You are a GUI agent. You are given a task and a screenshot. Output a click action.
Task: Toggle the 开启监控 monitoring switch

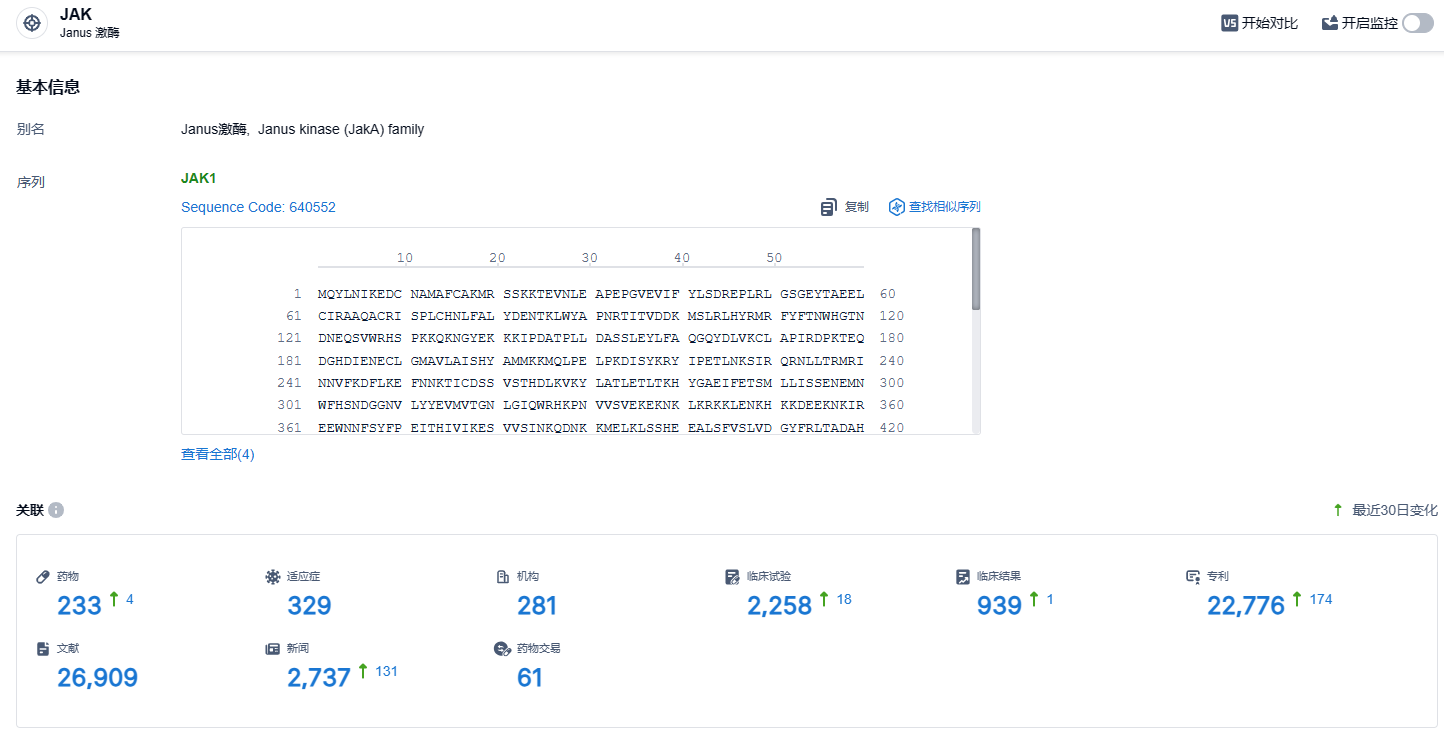tap(1417, 23)
